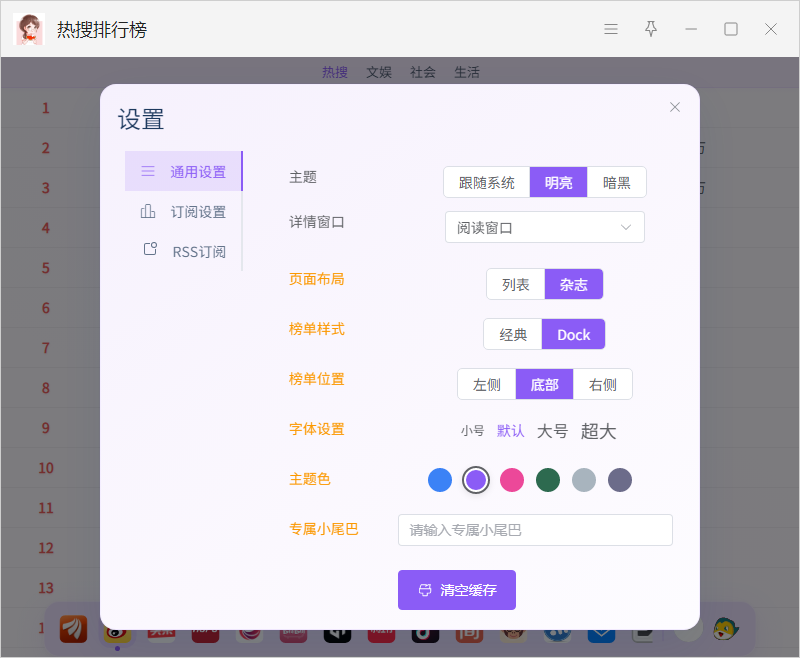800x658 pixels.
Task: Open the fish mascot icon in dock
Action: pyautogui.click(x=726, y=629)
